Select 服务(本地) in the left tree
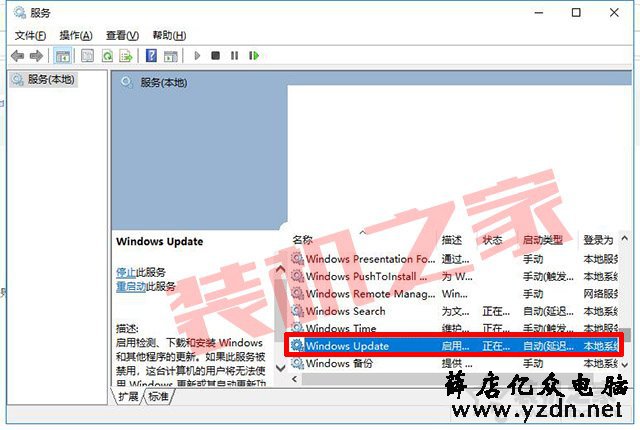Image resolution: width=640 pixels, height=430 pixels. 44,79
